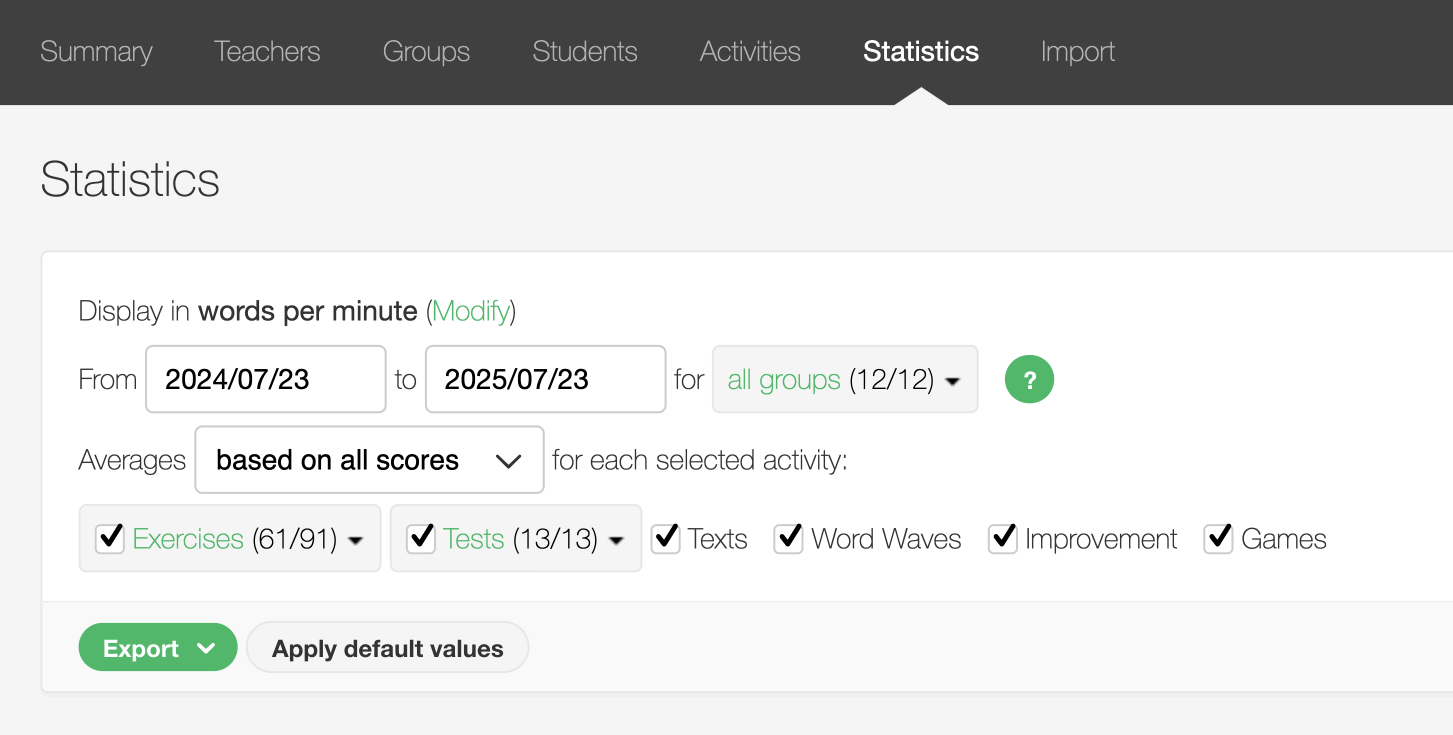Toggle the Exercises checkbox

point(109,538)
